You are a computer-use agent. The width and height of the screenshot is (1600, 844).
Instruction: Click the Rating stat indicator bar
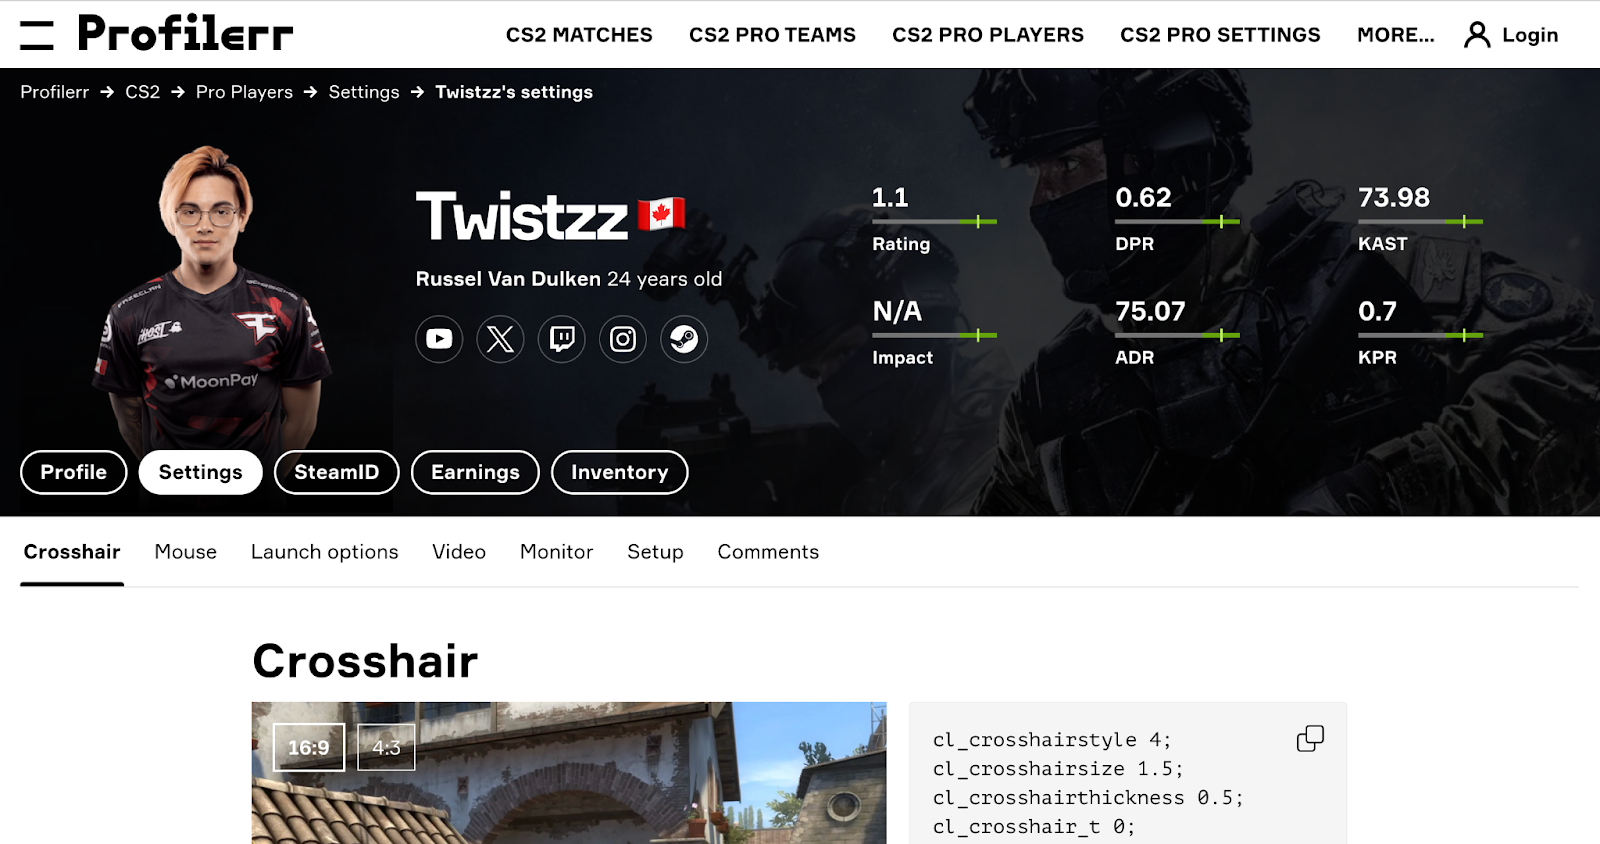tap(934, 221)
